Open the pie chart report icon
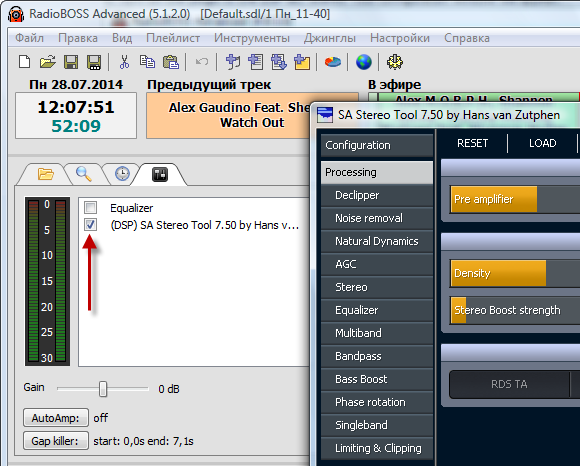The width and height of the screenshot is (580, 466). point(333,62)
